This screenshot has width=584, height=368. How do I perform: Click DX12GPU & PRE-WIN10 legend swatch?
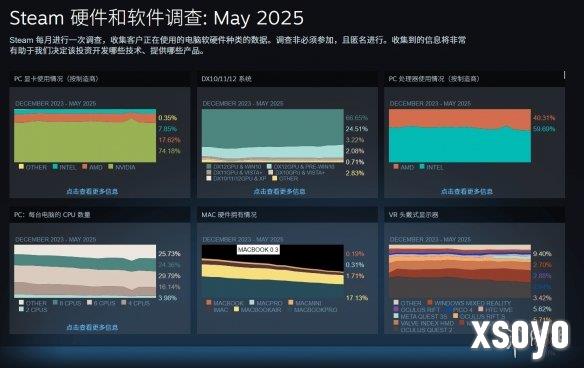click(269, 166)
